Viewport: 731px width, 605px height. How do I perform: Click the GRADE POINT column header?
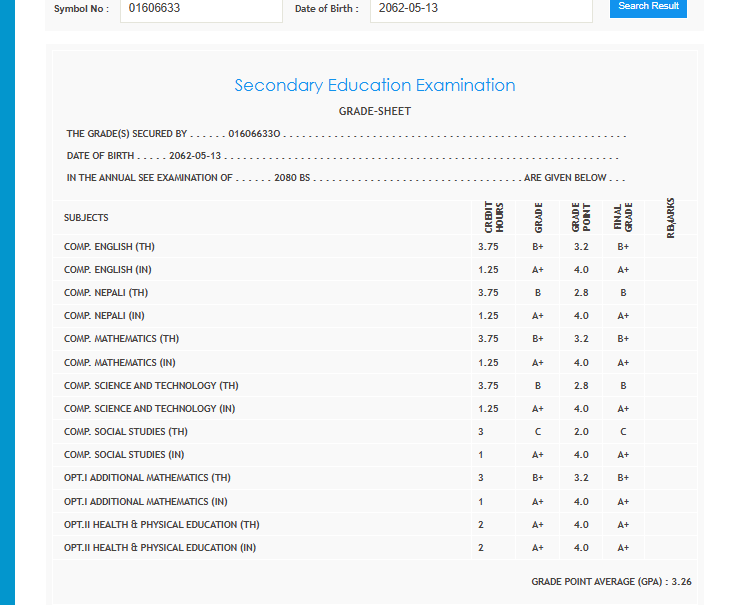(x=581, y=218)
